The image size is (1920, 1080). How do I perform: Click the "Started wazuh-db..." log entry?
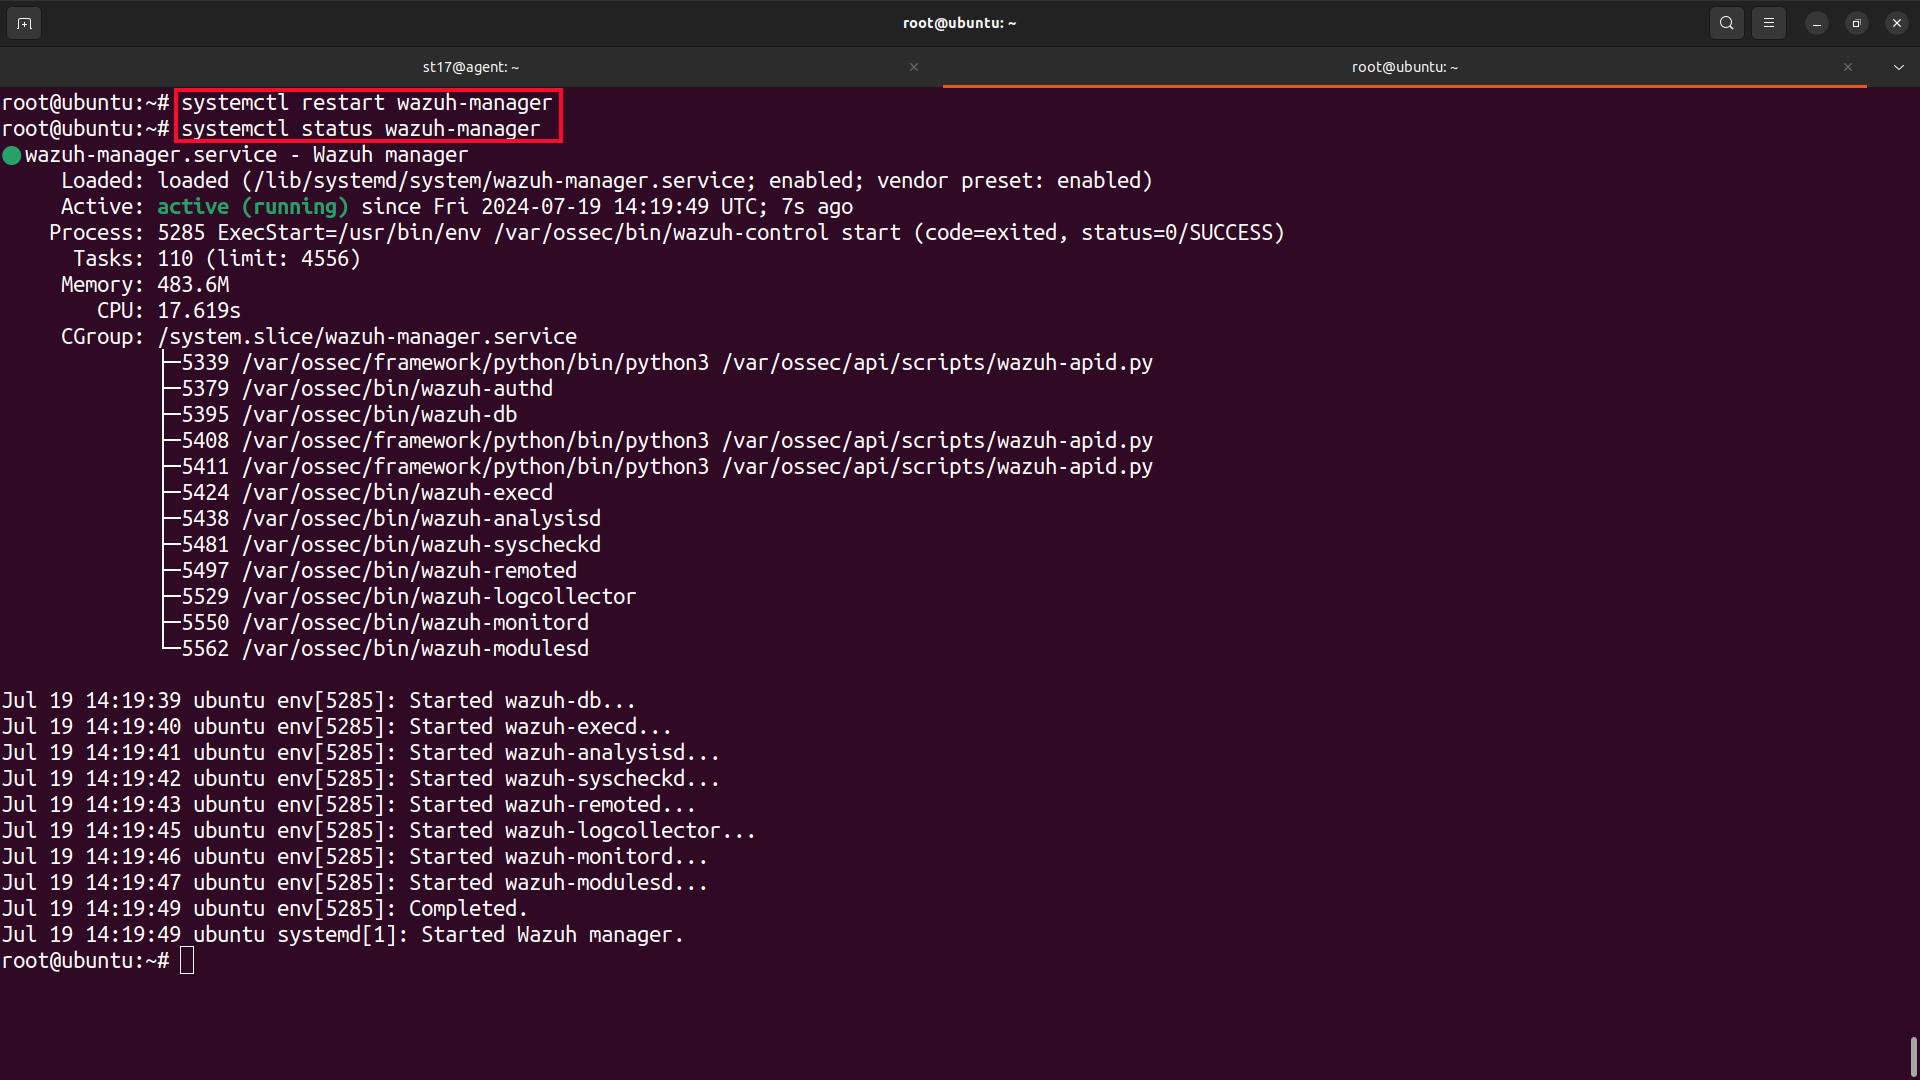(319, 701)
